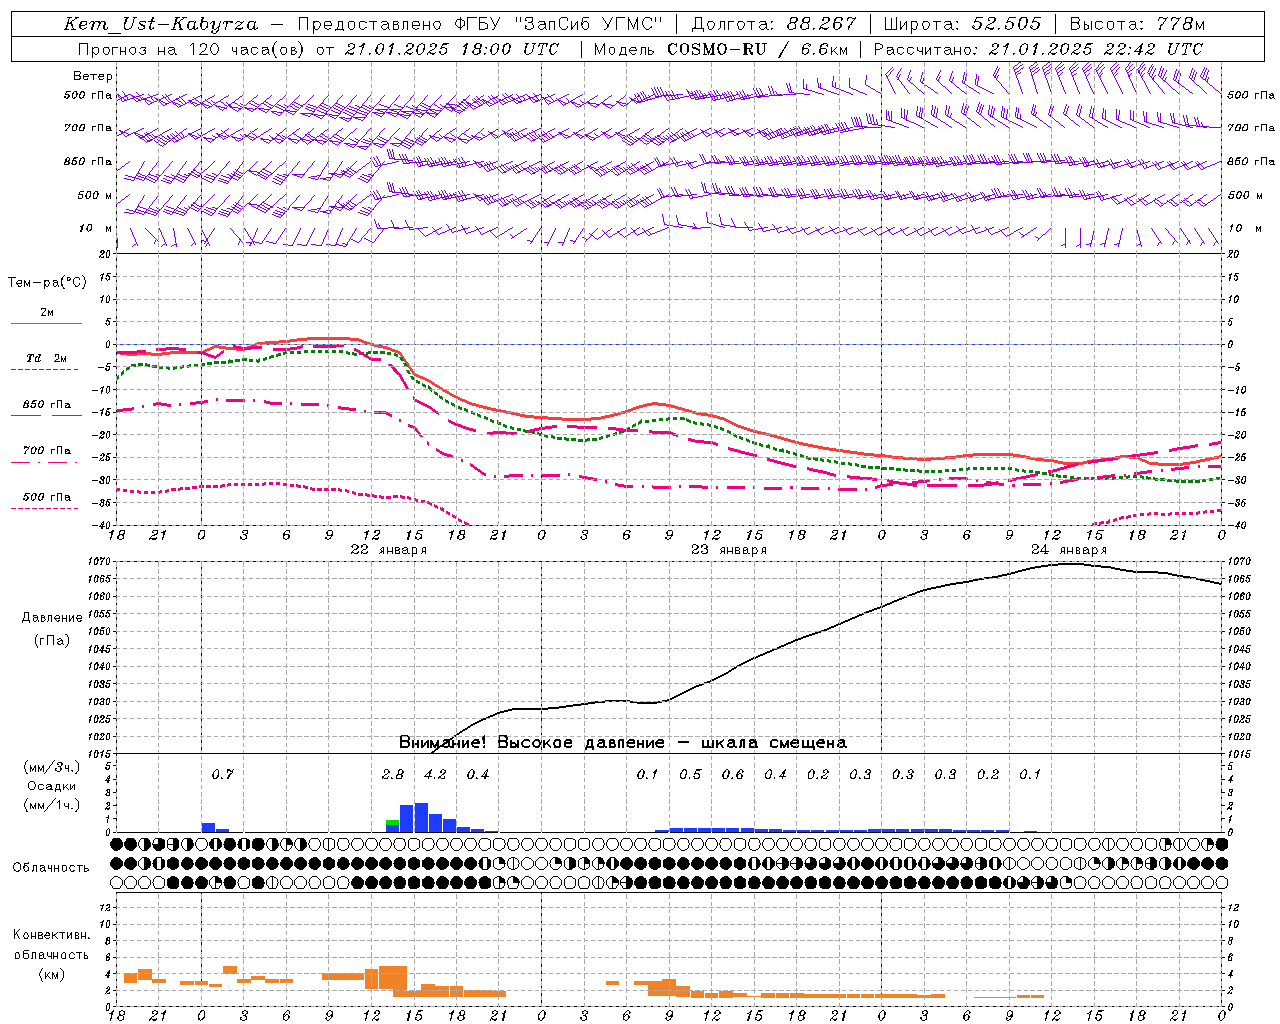The image size is (1280, 1024).
Task: Click the Td 2м dew point legend entry
Action: pyautogui.click(x=46, y=358)
